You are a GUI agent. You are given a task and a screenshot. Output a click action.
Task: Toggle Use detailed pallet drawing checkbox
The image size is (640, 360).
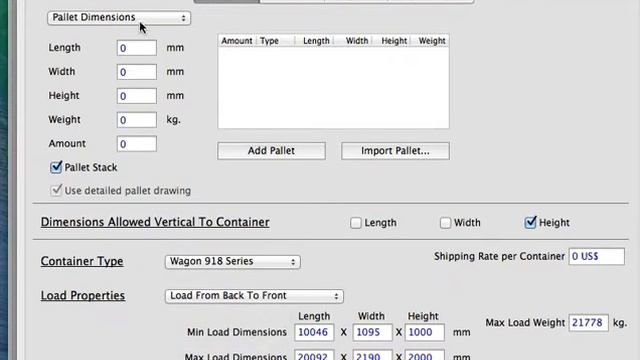(x=56, y=191)
